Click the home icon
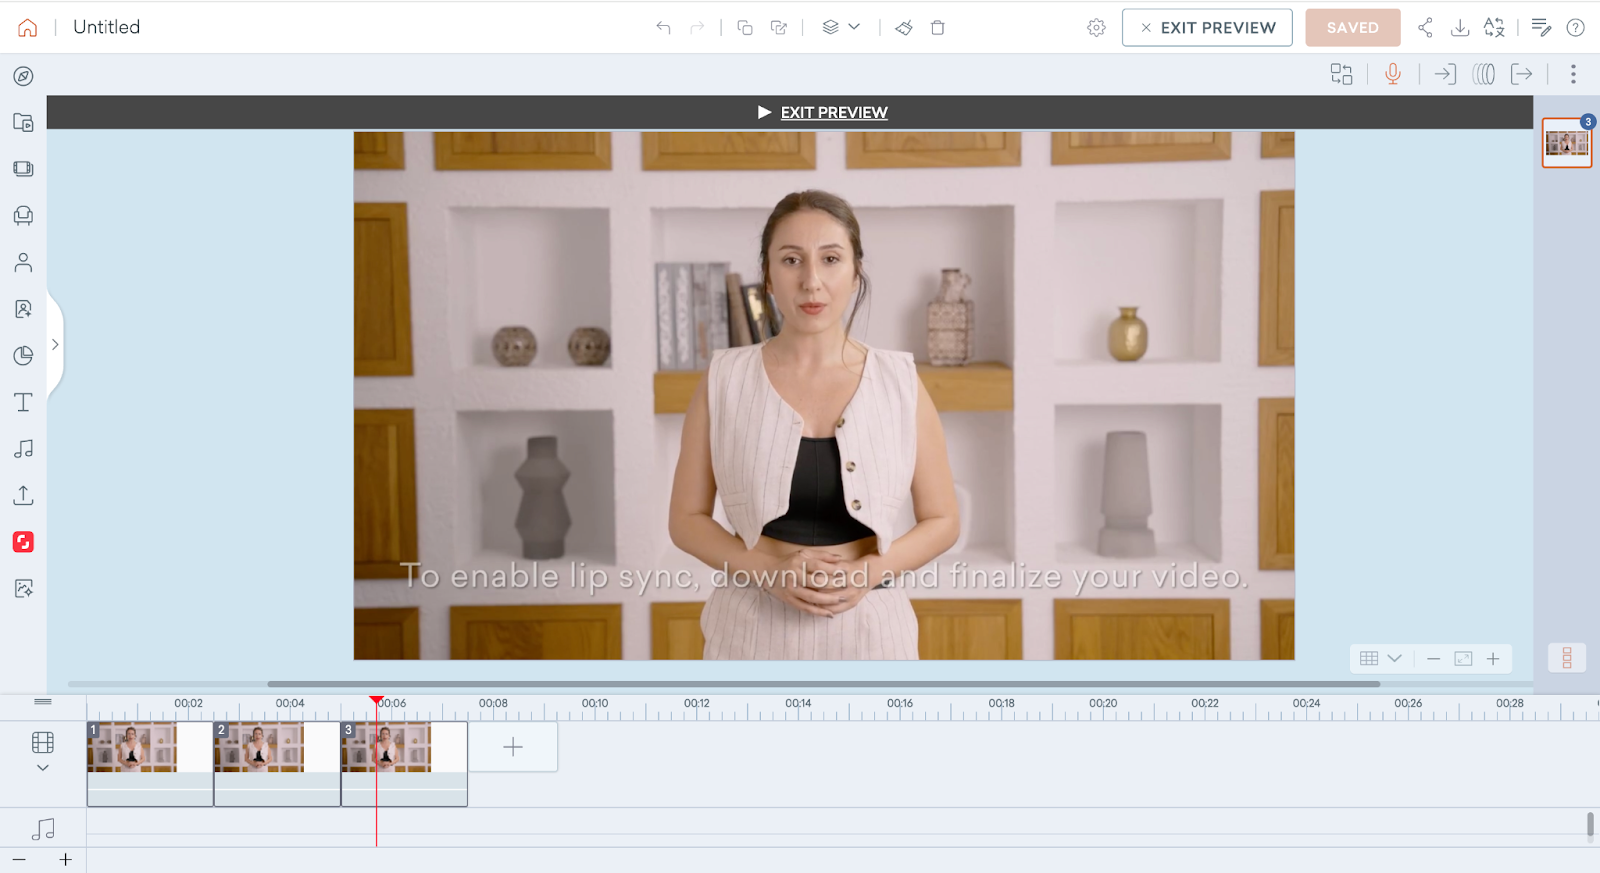Screen dimensions: 1600x873 [28, 28]
